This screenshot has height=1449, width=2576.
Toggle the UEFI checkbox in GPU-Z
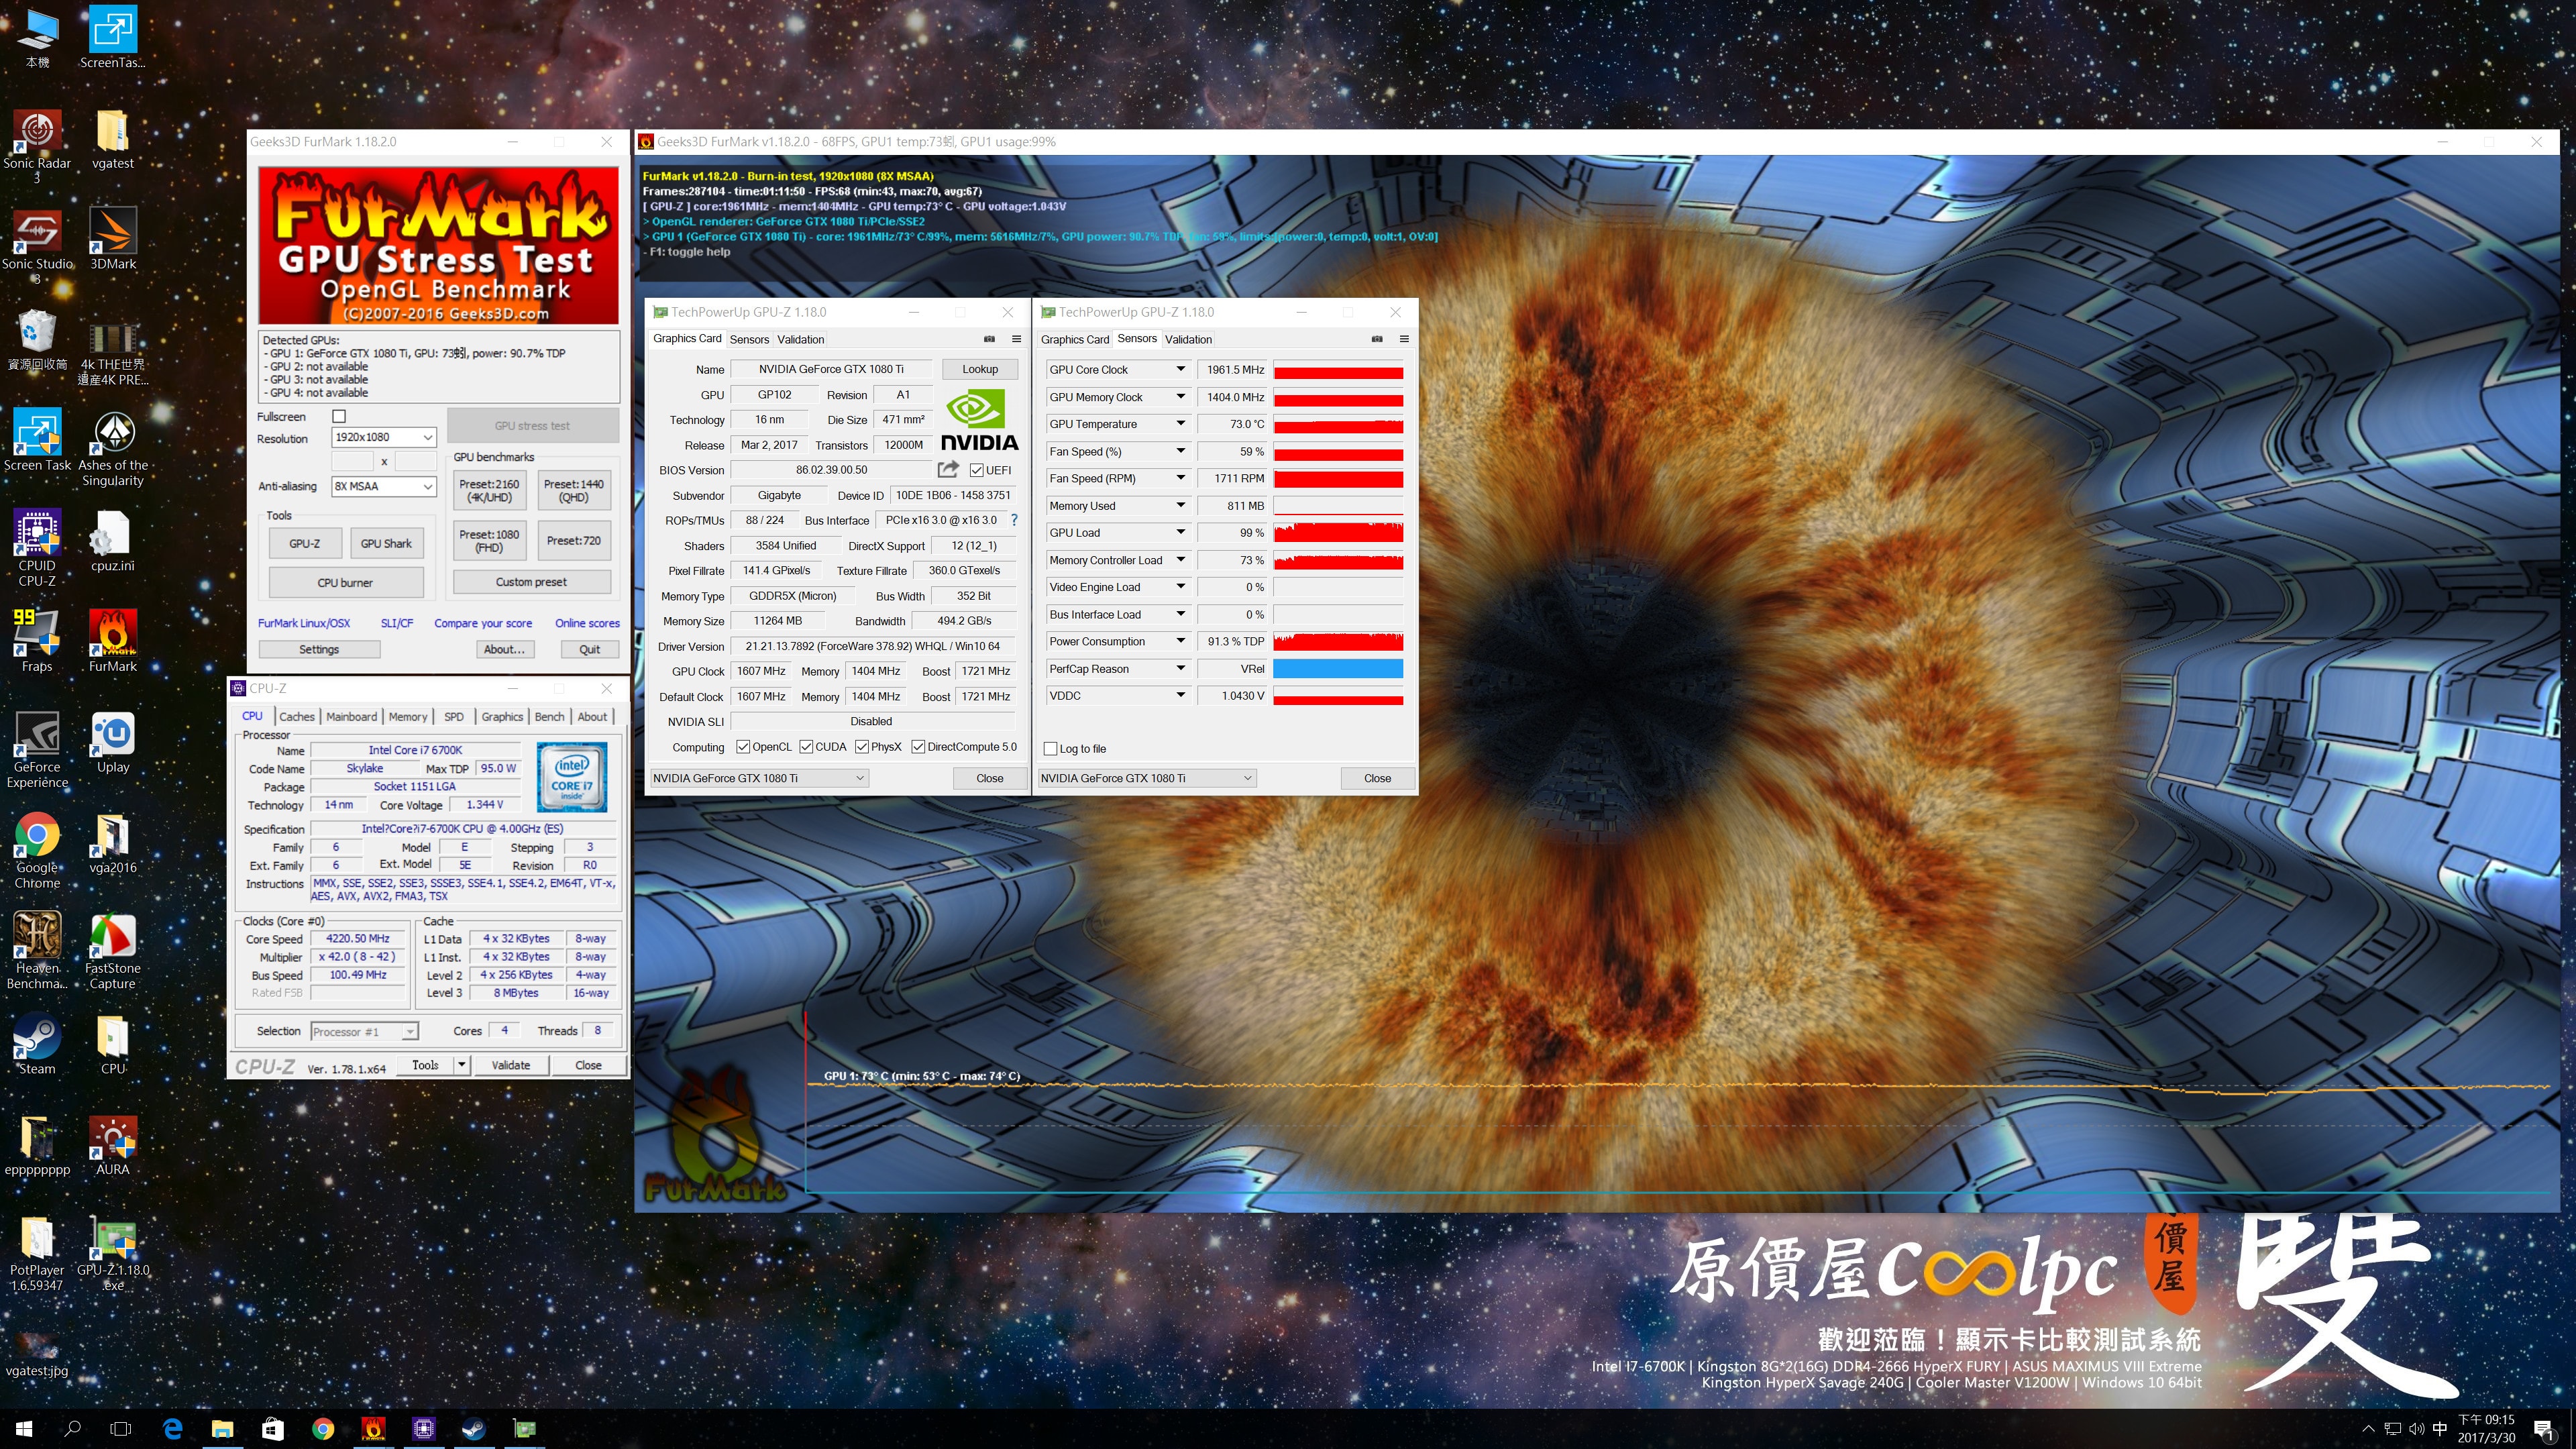976,470
